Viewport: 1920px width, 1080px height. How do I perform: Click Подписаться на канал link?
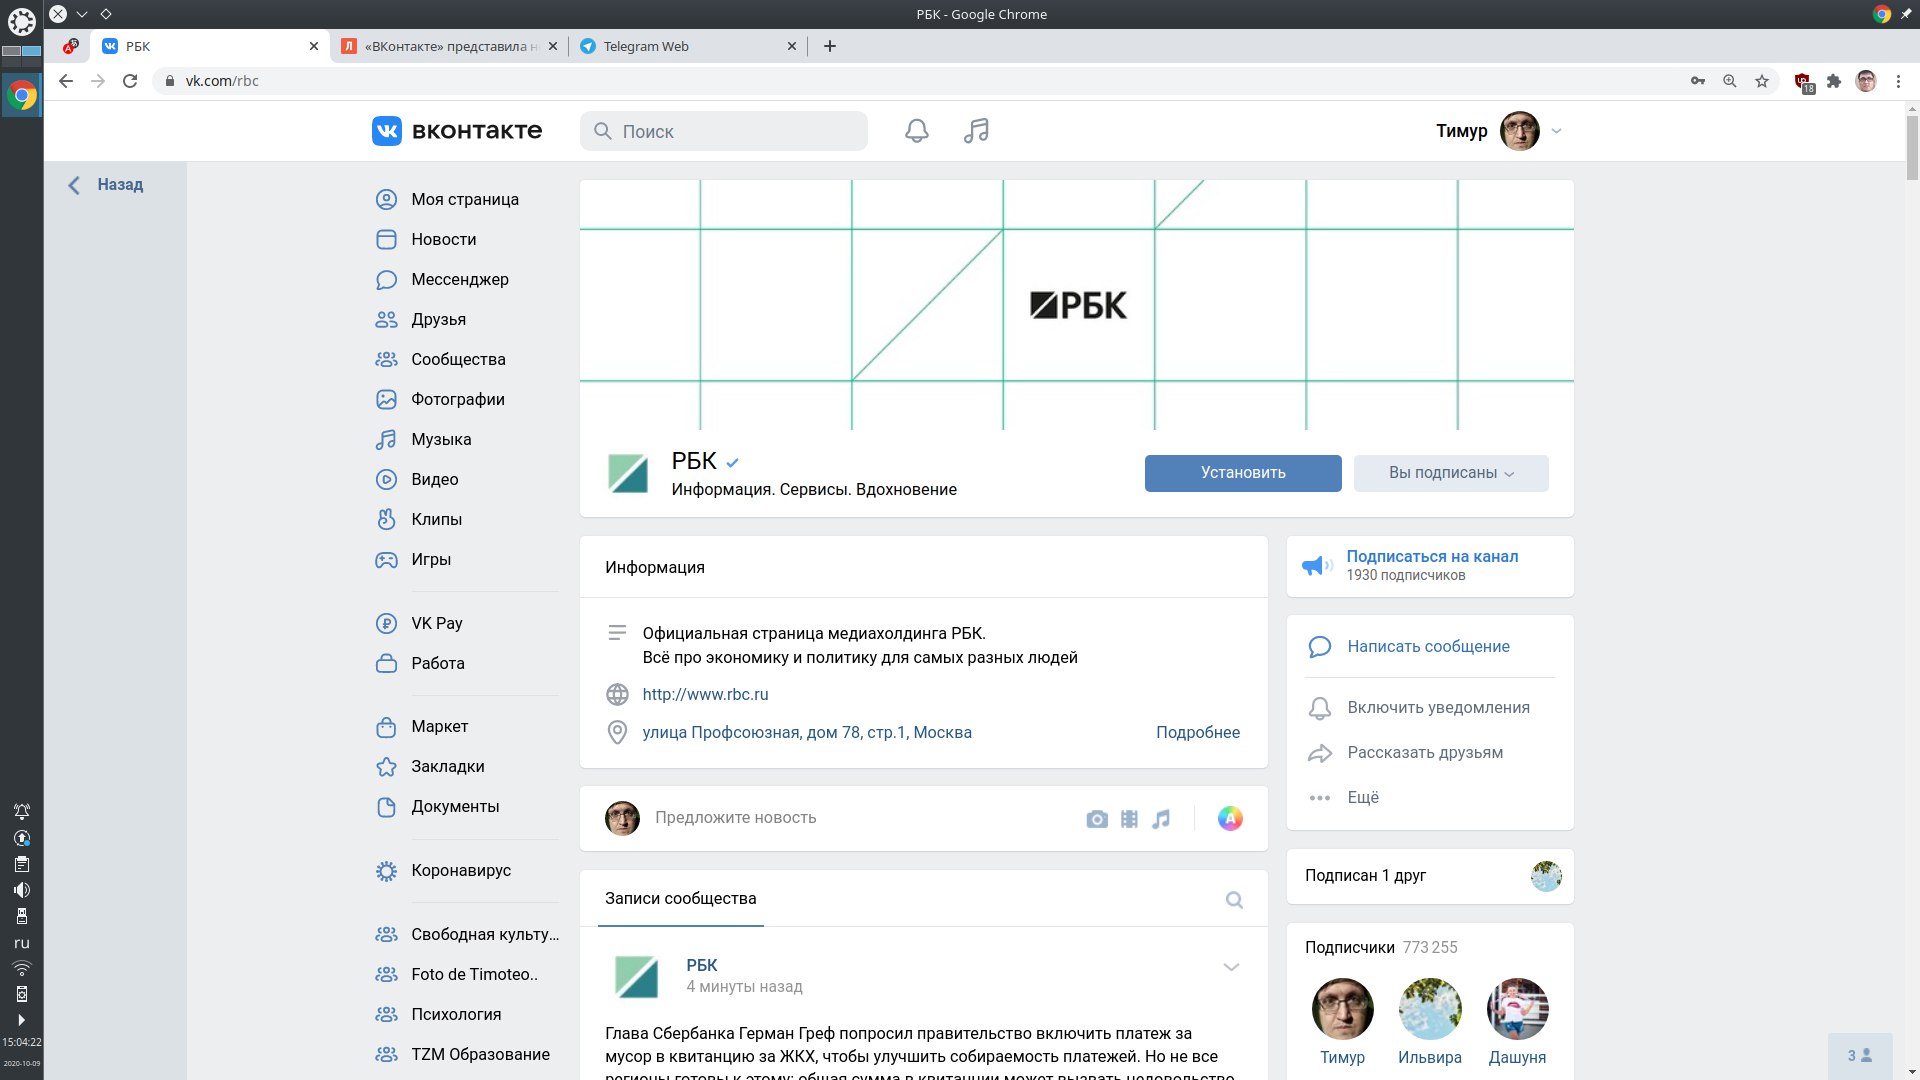click(1432, 556)
